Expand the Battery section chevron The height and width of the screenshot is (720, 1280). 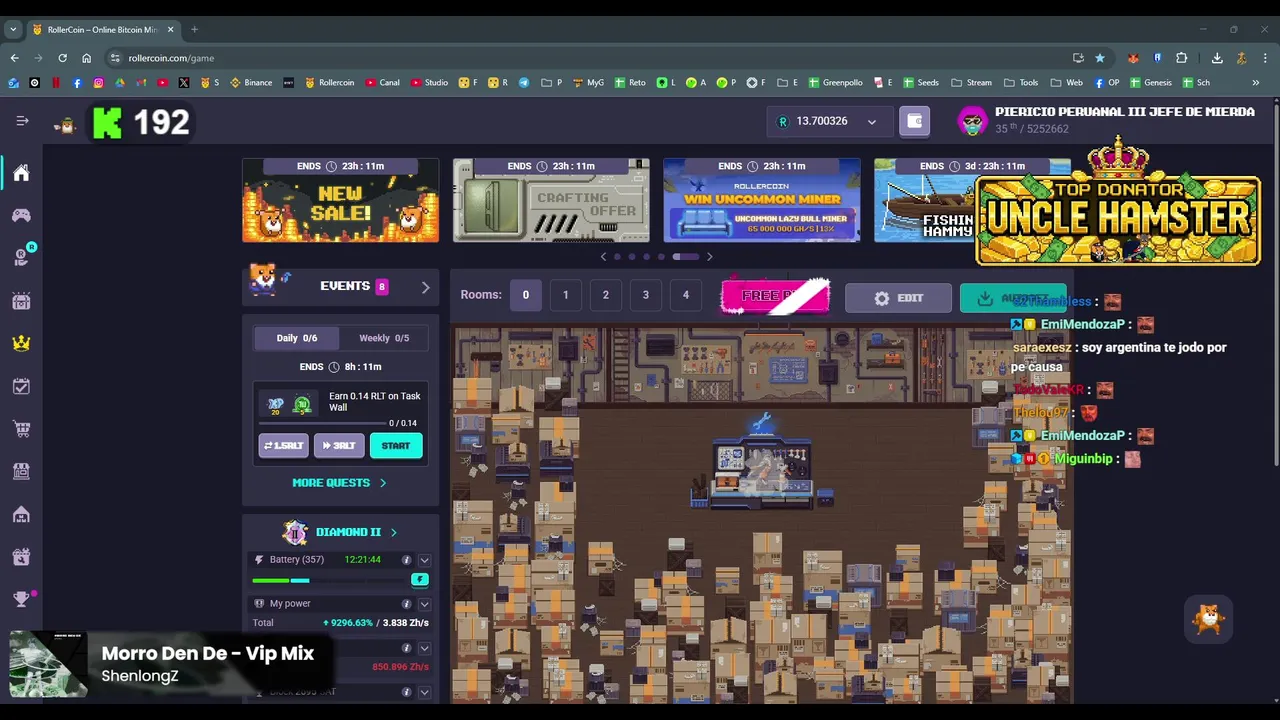pyautogui.click(x=424, y=560)
